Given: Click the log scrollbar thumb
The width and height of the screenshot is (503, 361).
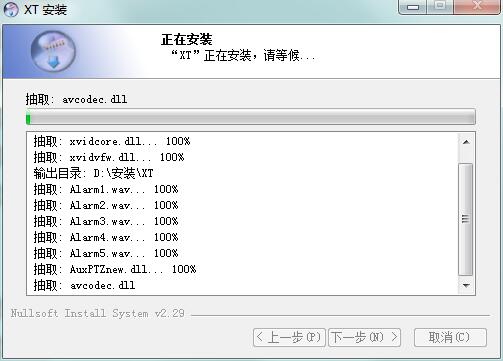Looking at the screenshot, I should [x=466, y=219].
